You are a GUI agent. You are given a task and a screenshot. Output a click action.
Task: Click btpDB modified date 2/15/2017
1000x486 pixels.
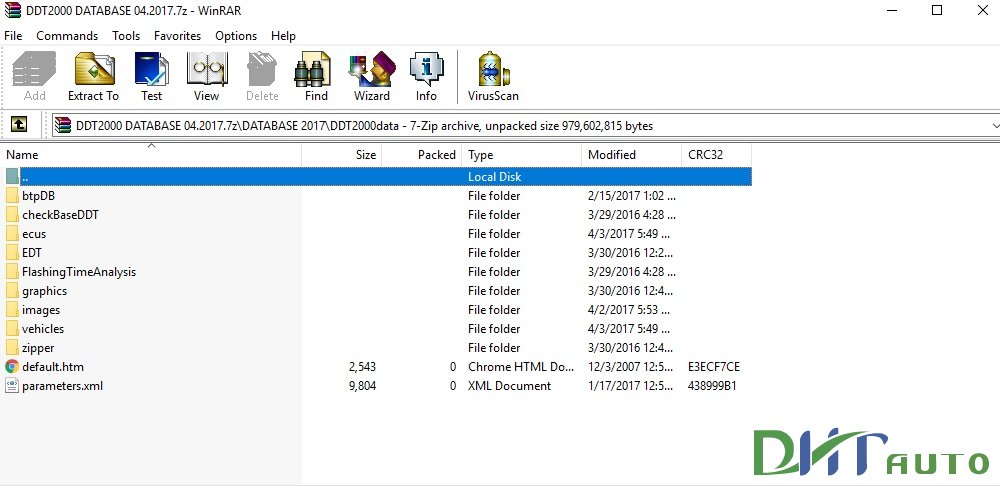pyautogui.click(x=632, y=196)
